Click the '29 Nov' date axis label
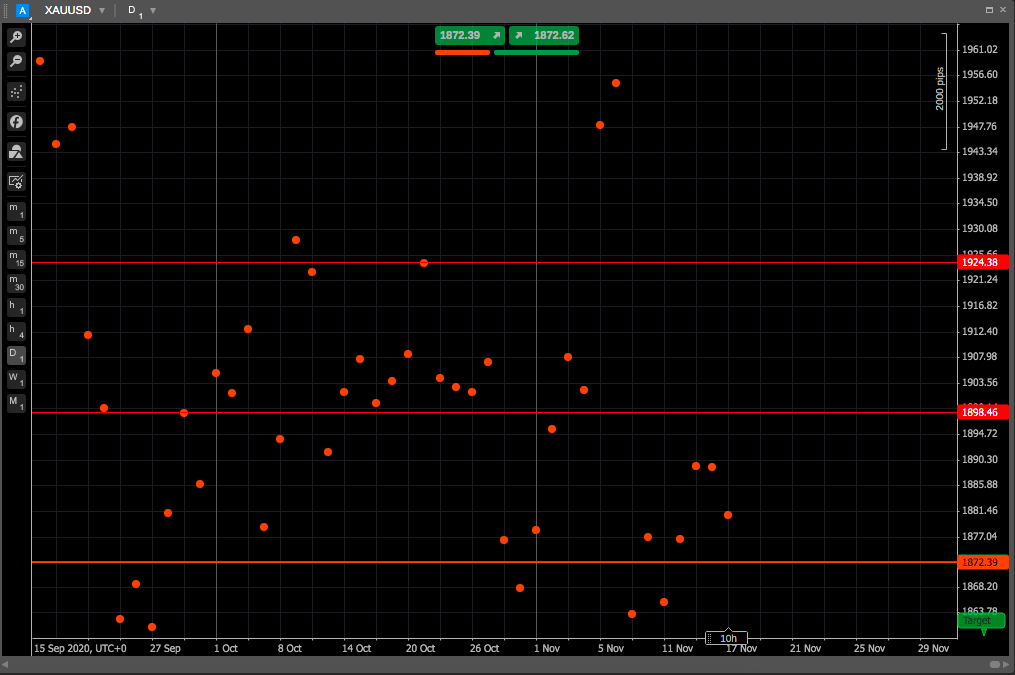This screenshot has width=1015, height=675. (x=933, y=648)
